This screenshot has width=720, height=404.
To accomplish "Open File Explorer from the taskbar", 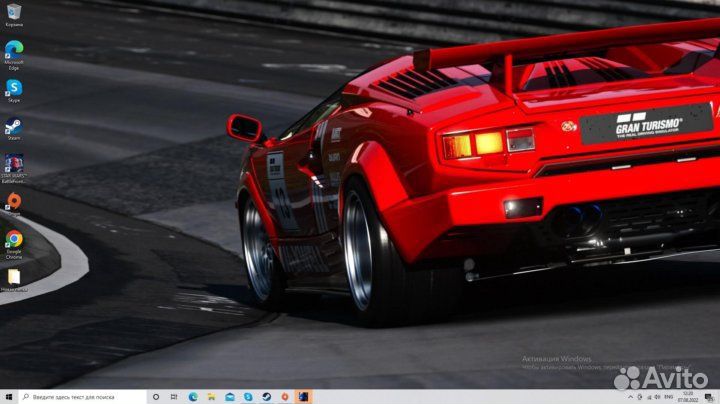I will (212, 397).
